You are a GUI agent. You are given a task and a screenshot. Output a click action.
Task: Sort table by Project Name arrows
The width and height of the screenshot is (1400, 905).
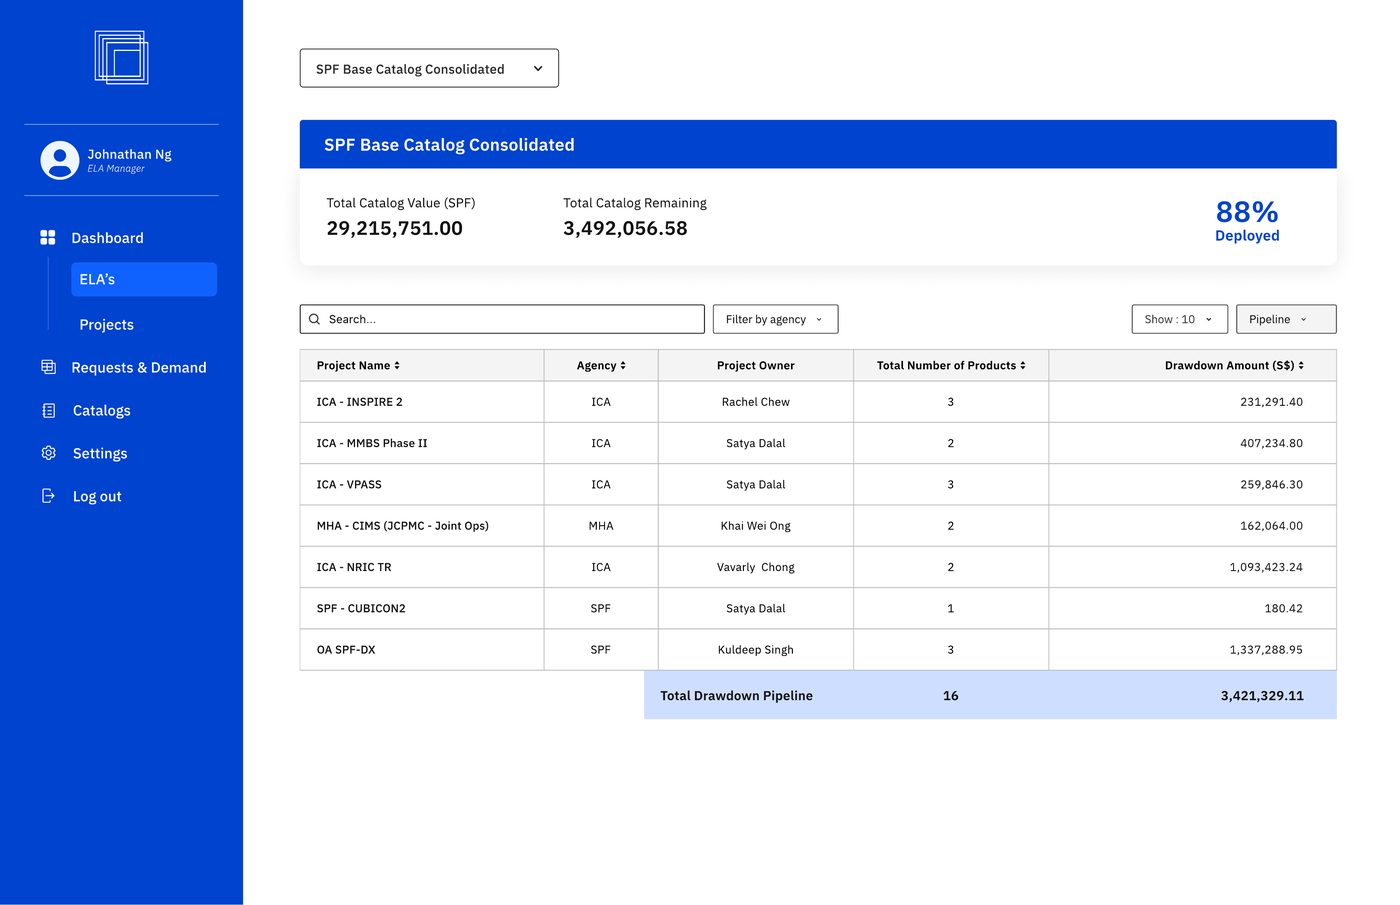[x=397, y=366]
